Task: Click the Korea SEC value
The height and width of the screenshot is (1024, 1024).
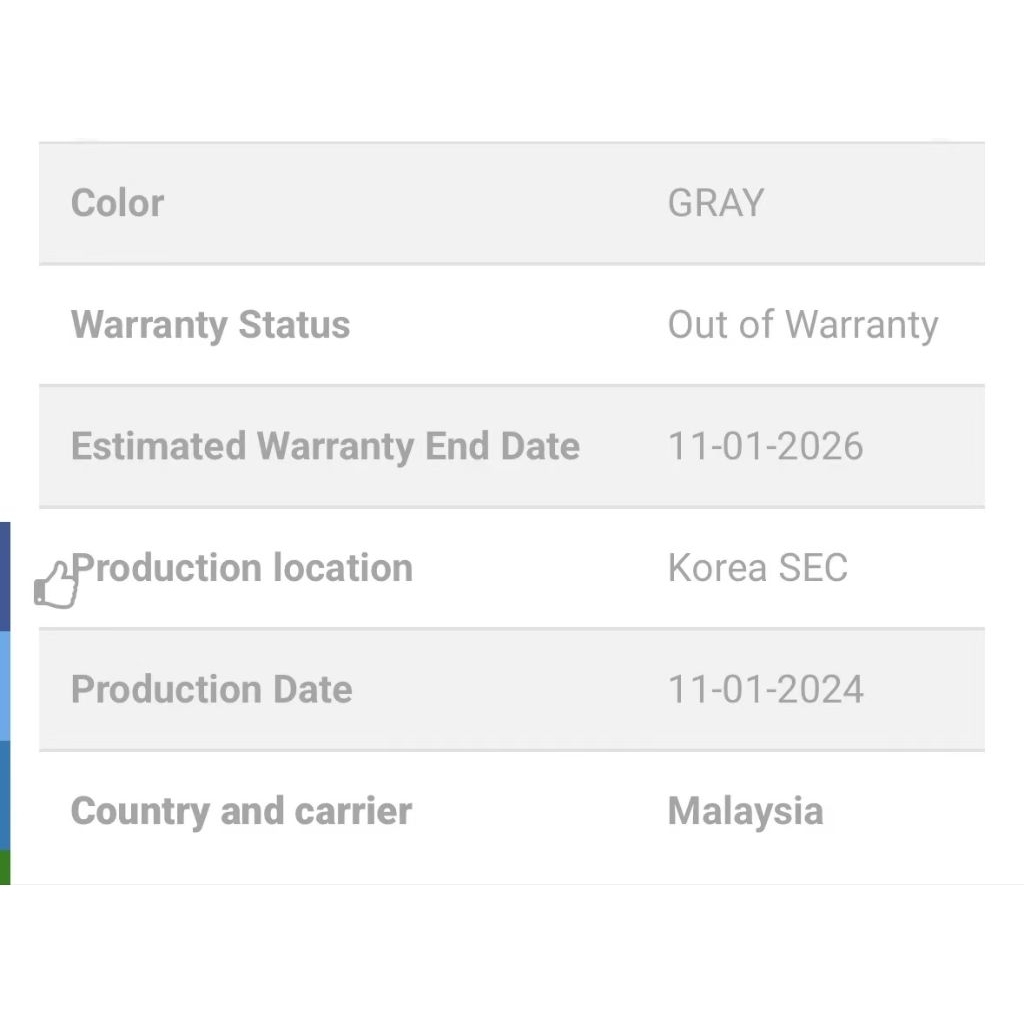Action: click(757, 568)
